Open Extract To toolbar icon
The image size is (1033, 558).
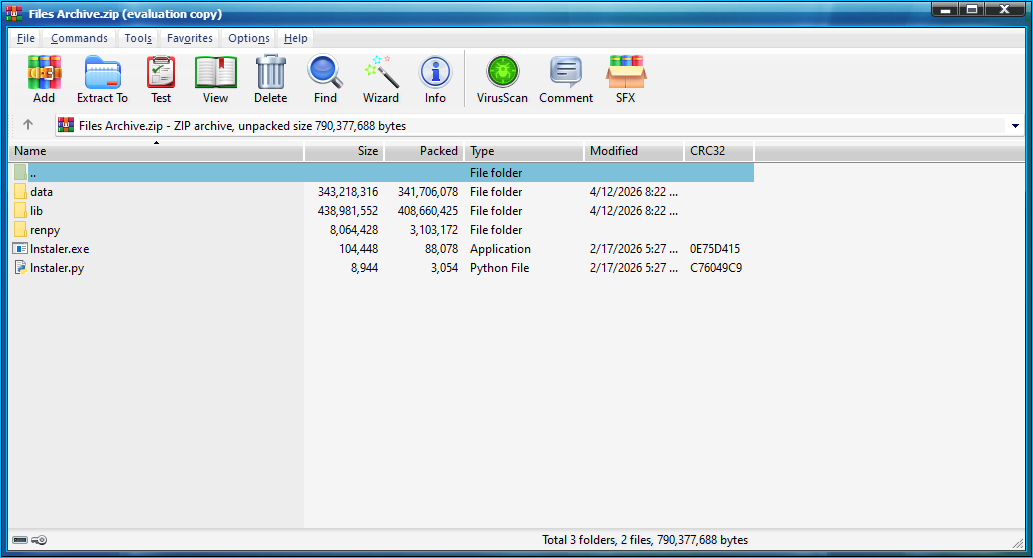click(x=103, y=72)
